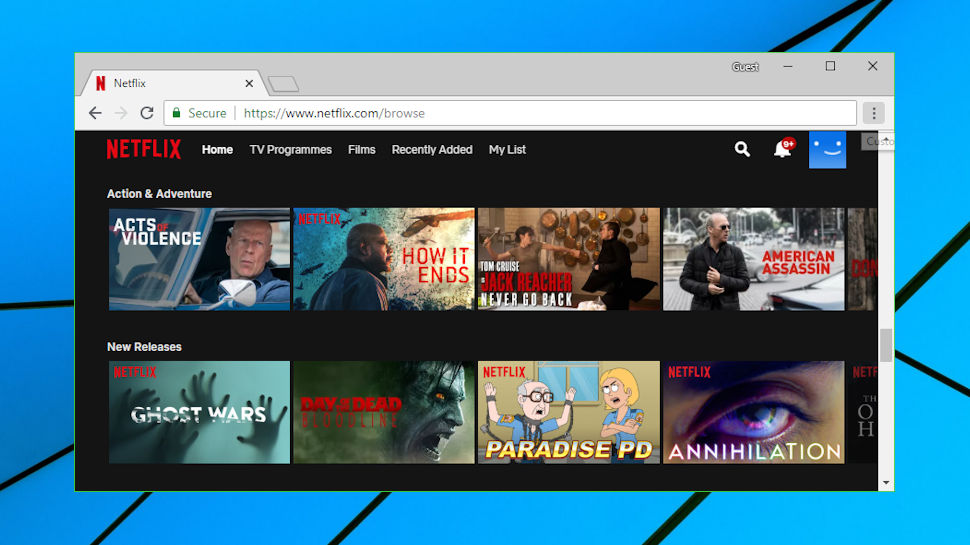Open the Annihilation thumbnail
The image size is (970, 545).
coord(753,412)
